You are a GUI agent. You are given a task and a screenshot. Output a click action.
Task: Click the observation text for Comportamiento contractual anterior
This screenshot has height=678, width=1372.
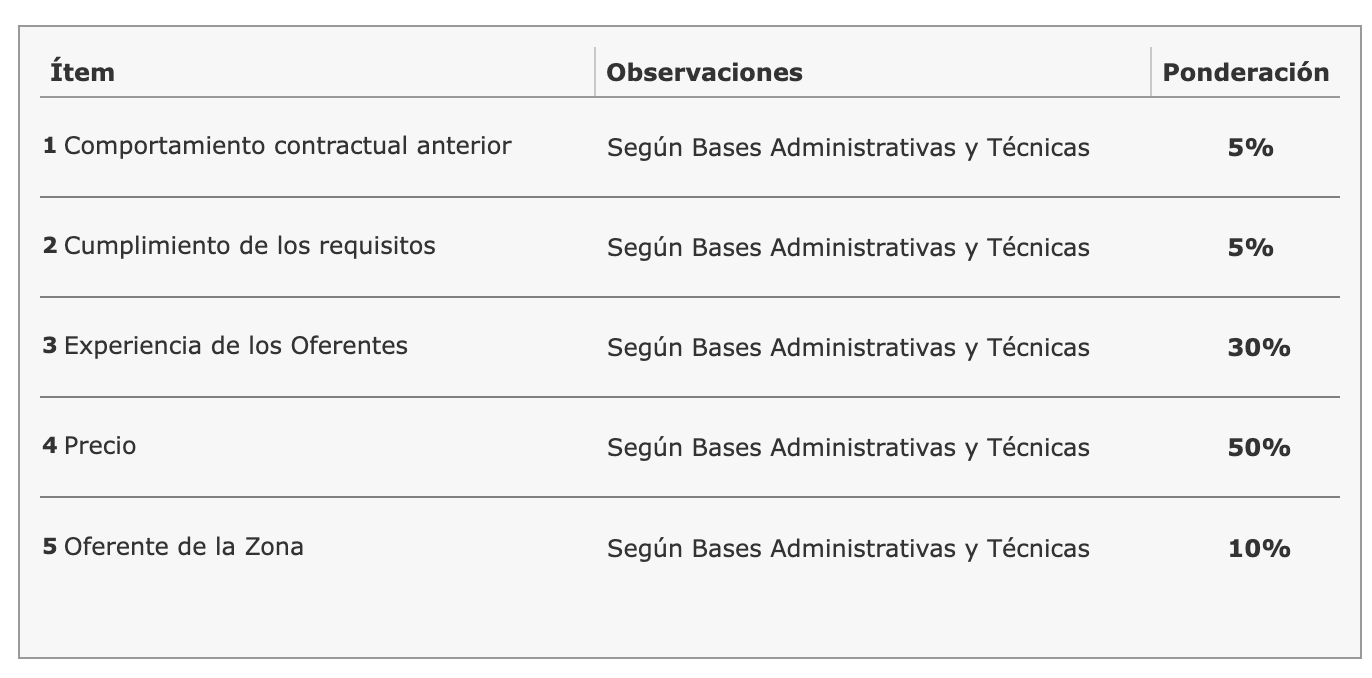[x=848, y=148]
